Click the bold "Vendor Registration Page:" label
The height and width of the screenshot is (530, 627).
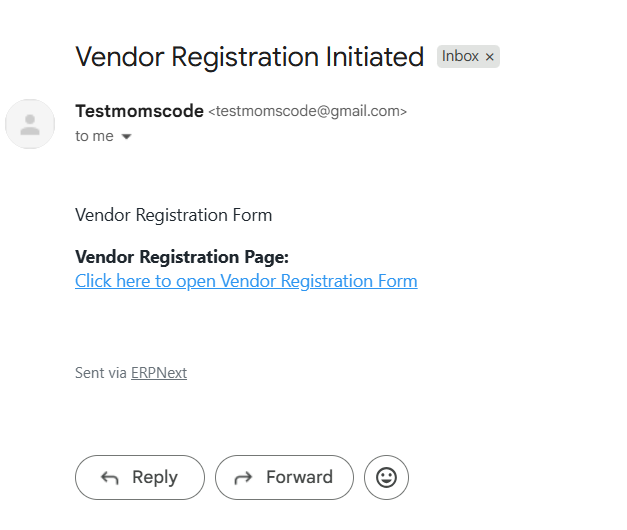coord(181,257)
